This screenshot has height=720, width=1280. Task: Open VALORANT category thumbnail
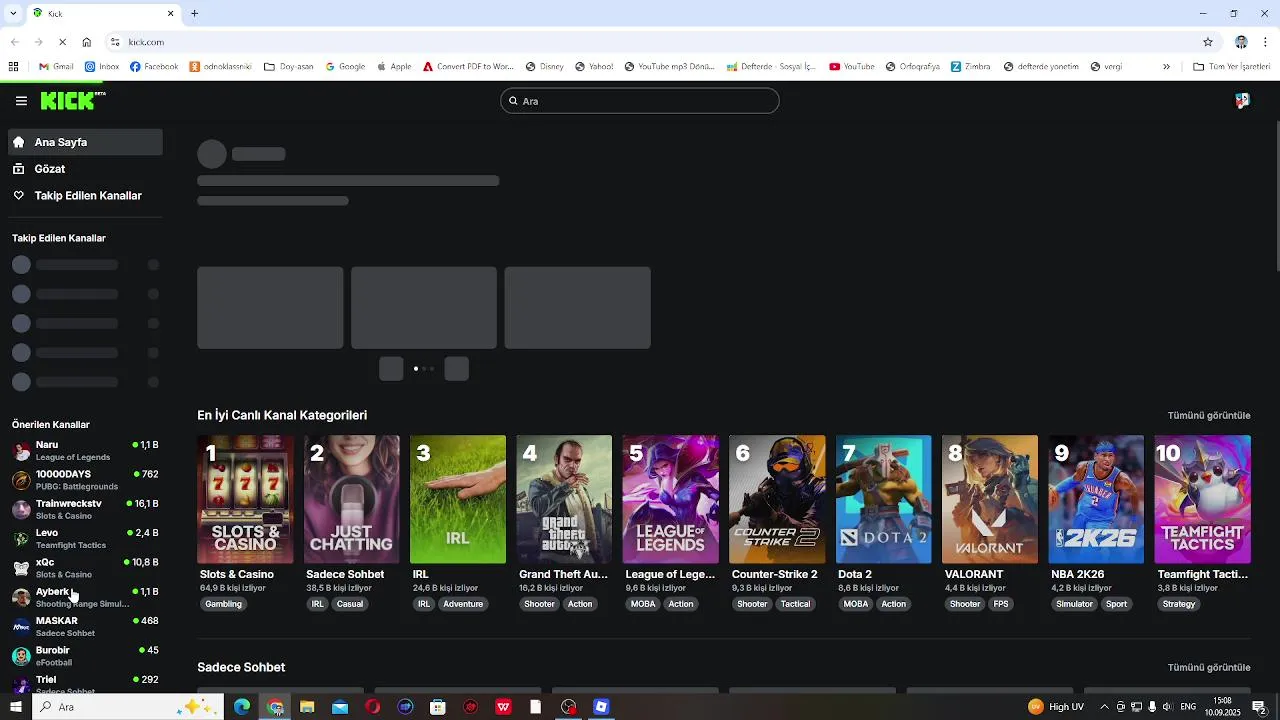pyautogui.click(x=990, y=499)
